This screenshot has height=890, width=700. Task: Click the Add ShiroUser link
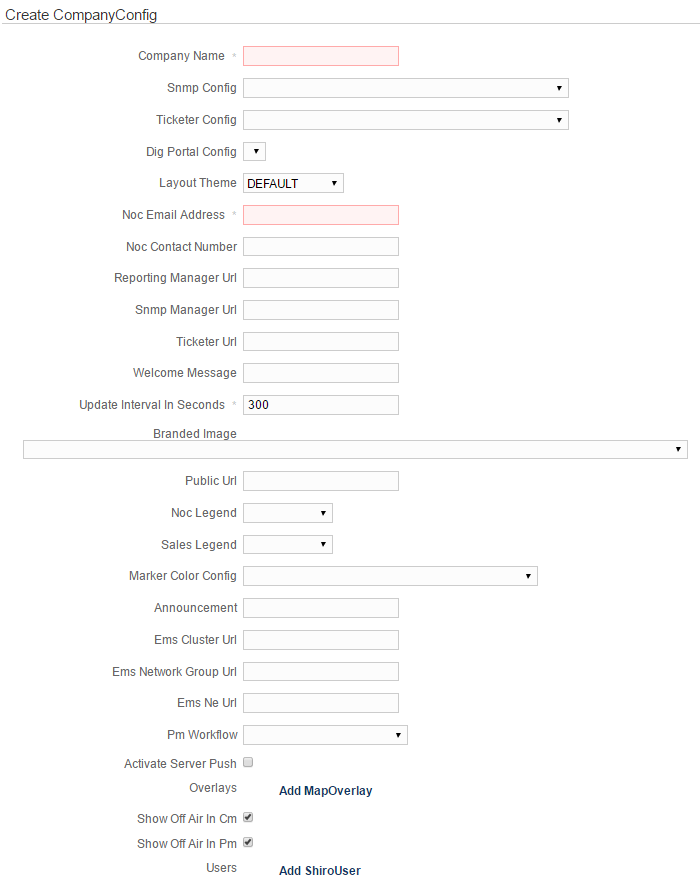click(319, 871)
